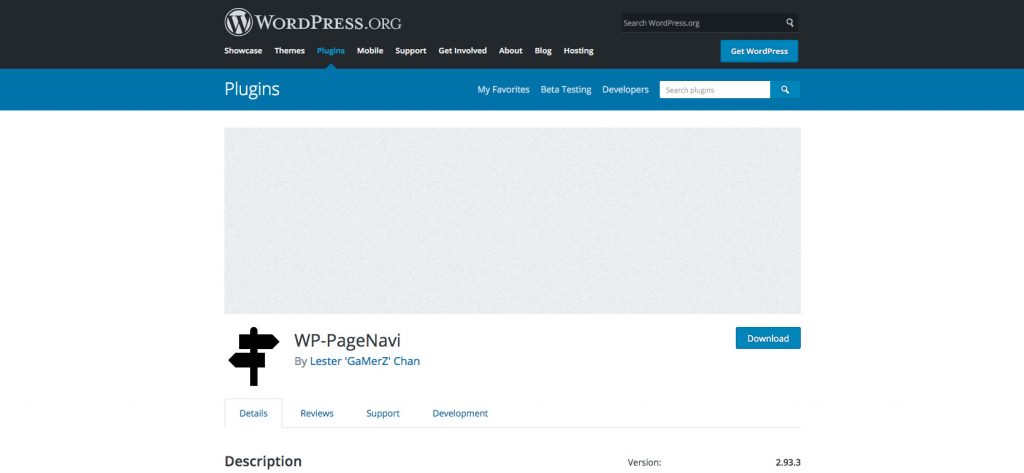Image resolution: width=1024 pixels, height=473 pixels.
Task: Focus the Search plugins input field
Action: (x=714, y=90)
